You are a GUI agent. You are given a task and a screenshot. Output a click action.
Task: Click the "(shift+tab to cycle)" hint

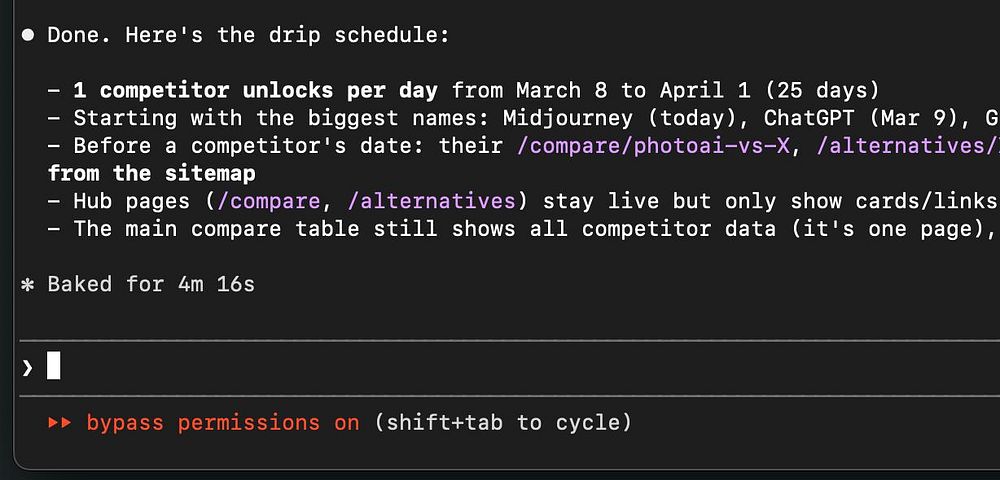[503, 423]
